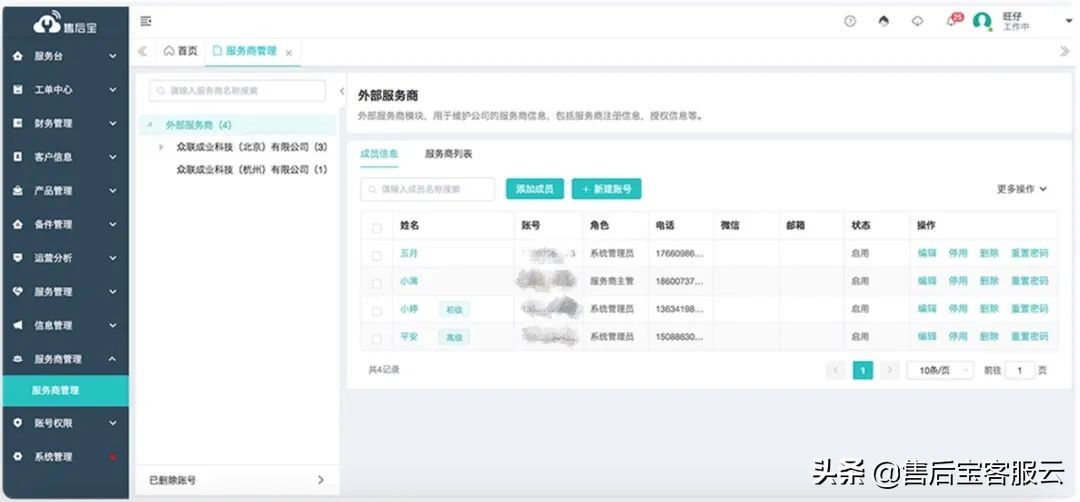Expand the 客户信息 menu chevron

click(x=113, y=157)
